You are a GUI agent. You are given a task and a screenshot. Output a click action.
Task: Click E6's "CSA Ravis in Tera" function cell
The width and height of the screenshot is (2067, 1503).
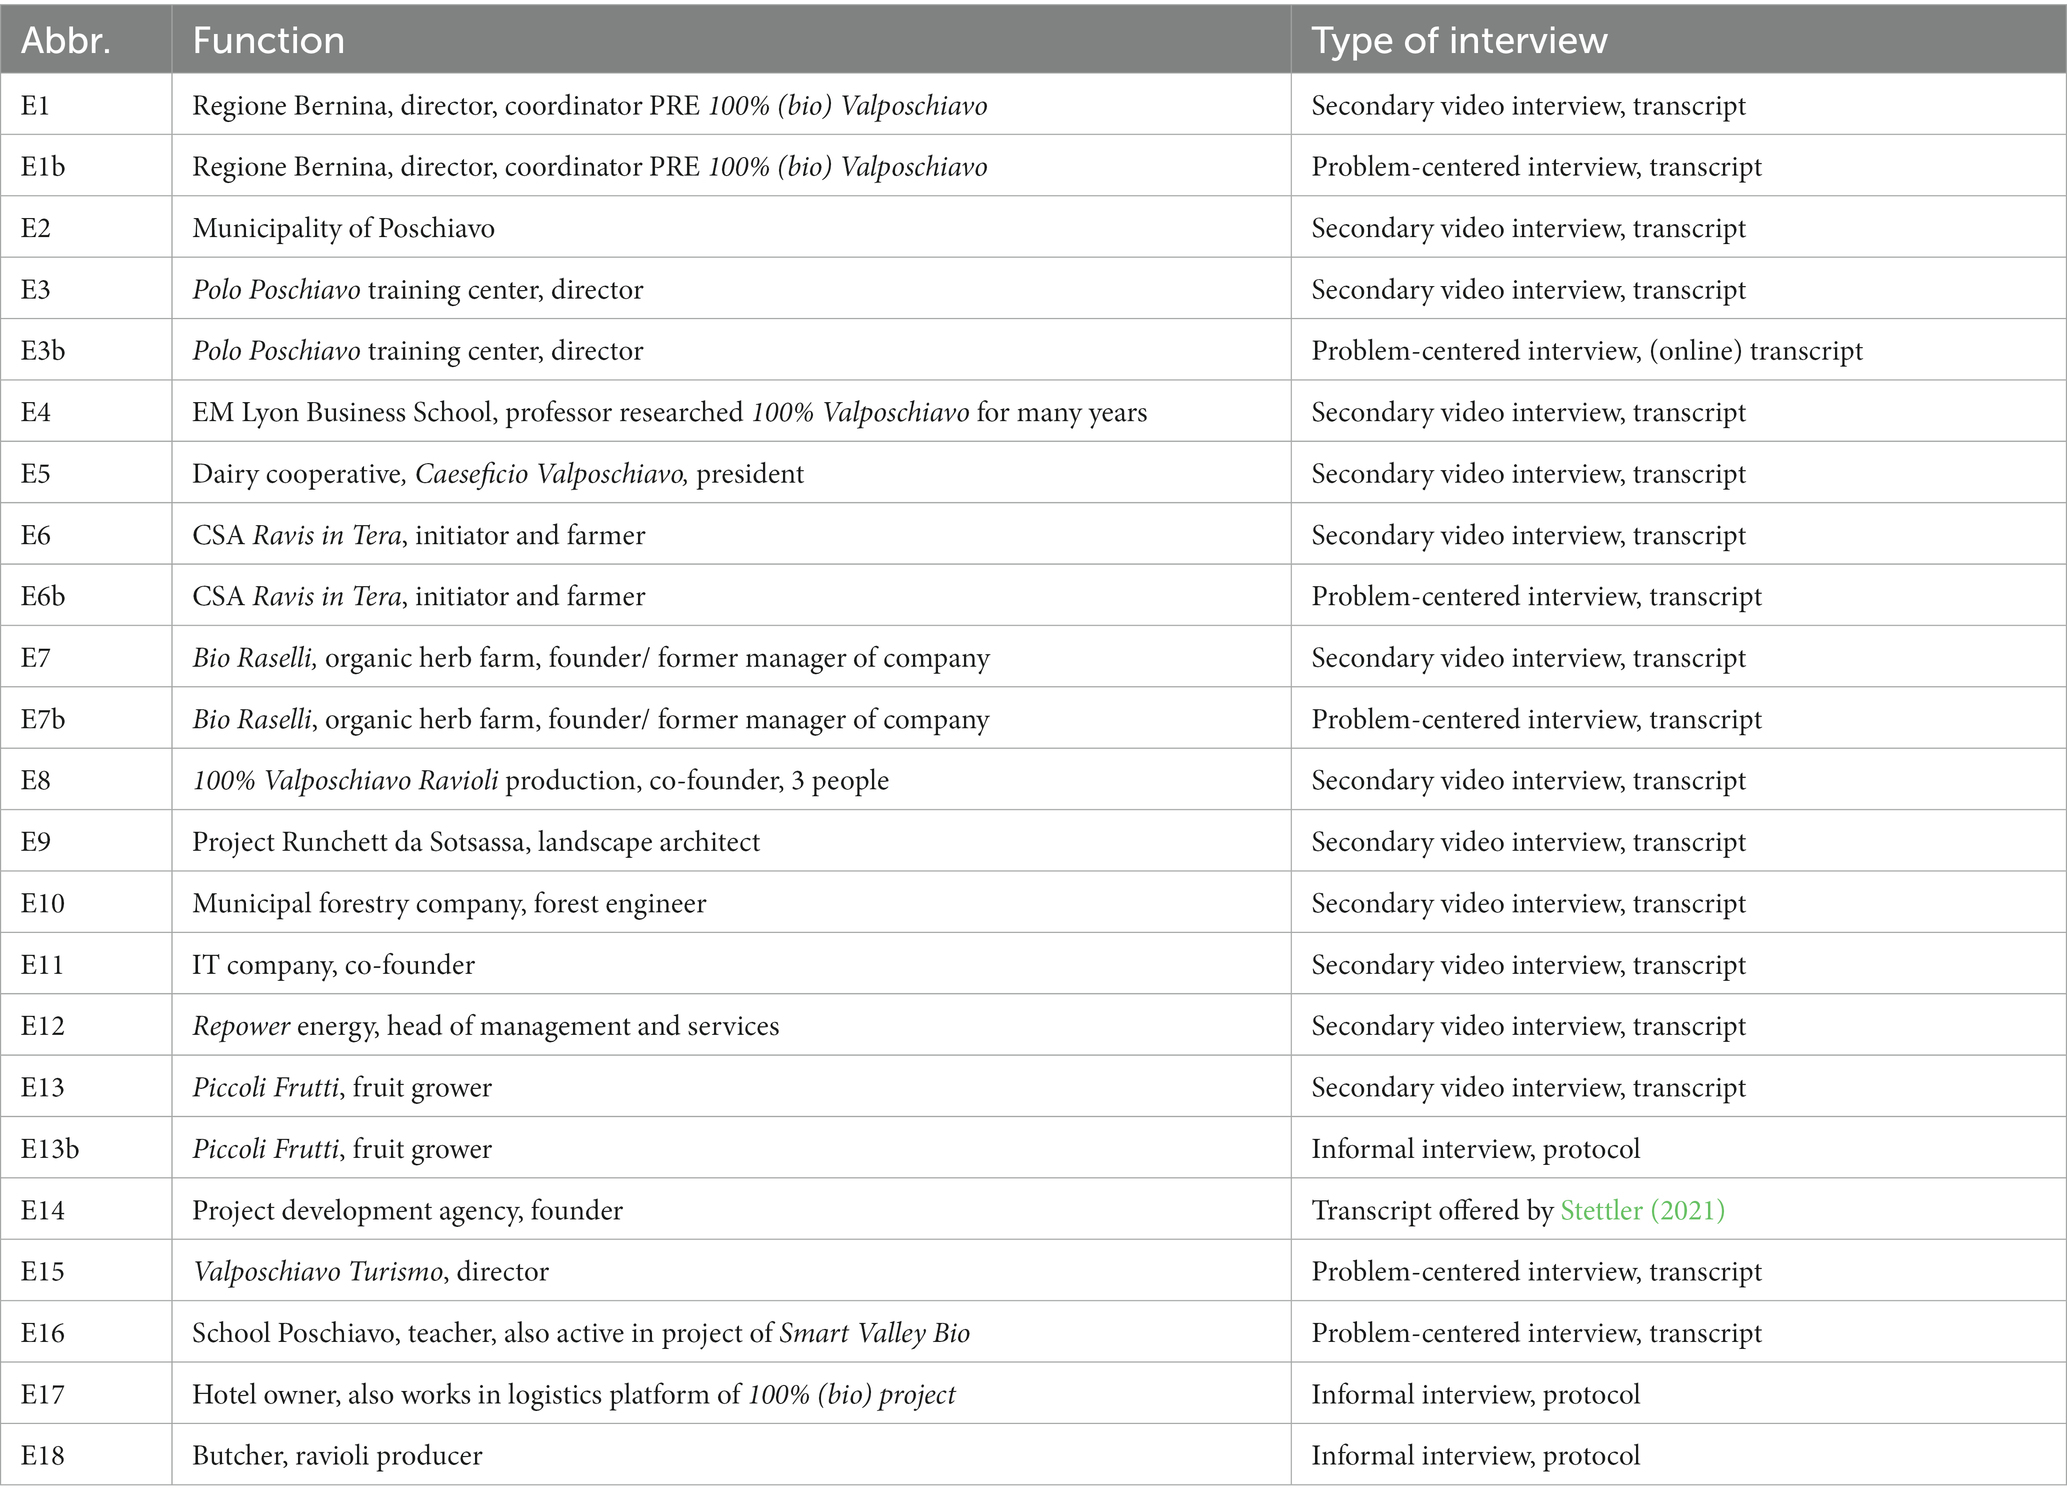[731, 535]
